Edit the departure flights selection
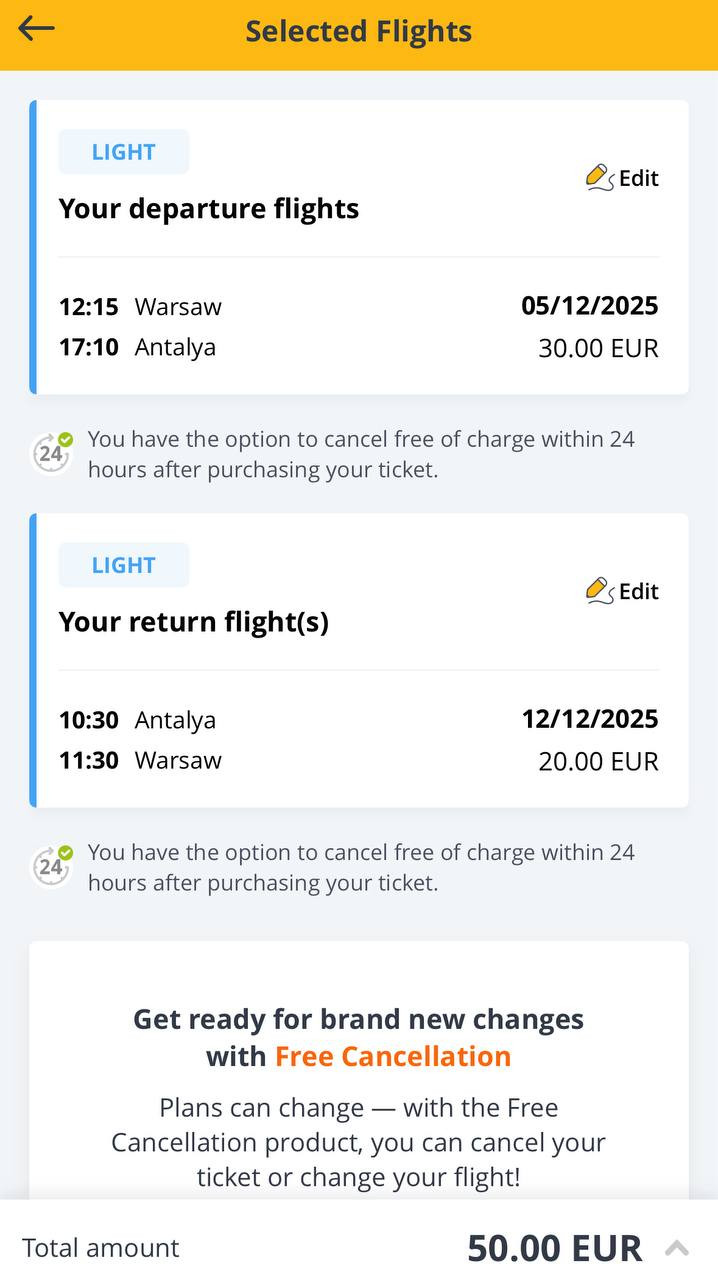The image size is (718, 1280). [x=637, y=178]
